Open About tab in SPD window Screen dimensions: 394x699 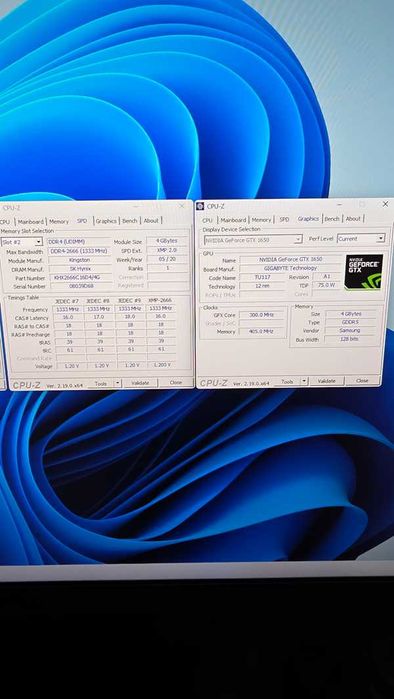(151, 220)
